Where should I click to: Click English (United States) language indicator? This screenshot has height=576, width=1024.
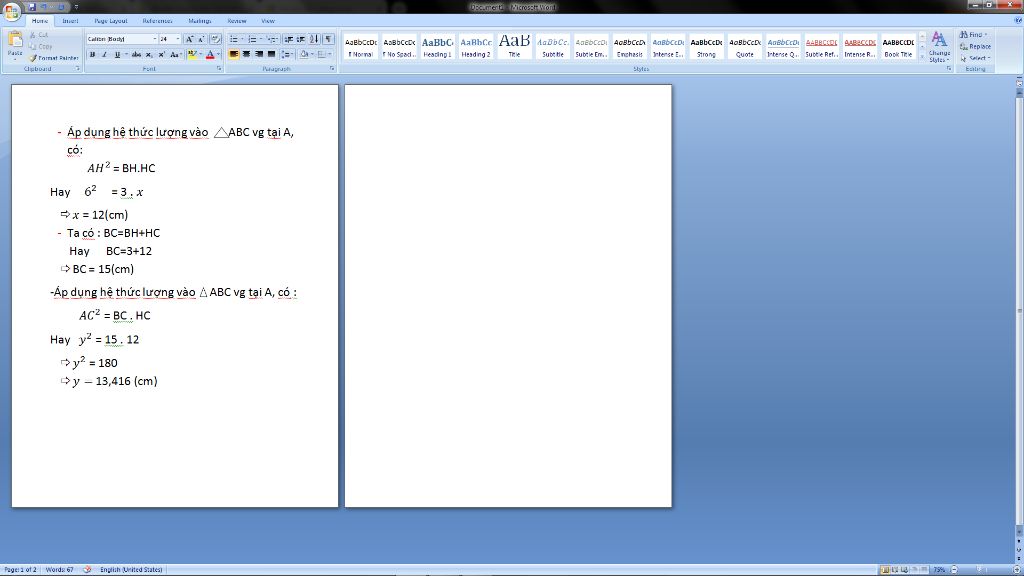click(x=131, y=569)
